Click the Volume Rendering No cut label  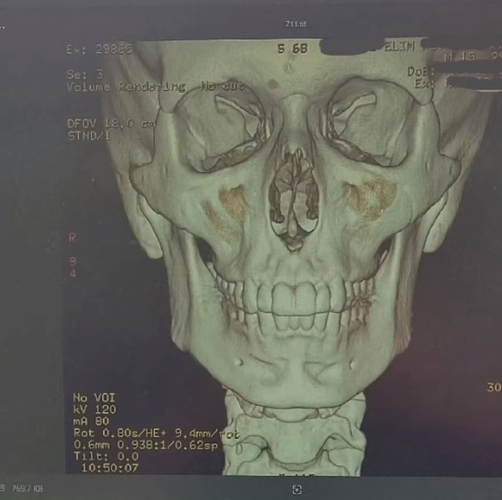(x=155, y=87)
